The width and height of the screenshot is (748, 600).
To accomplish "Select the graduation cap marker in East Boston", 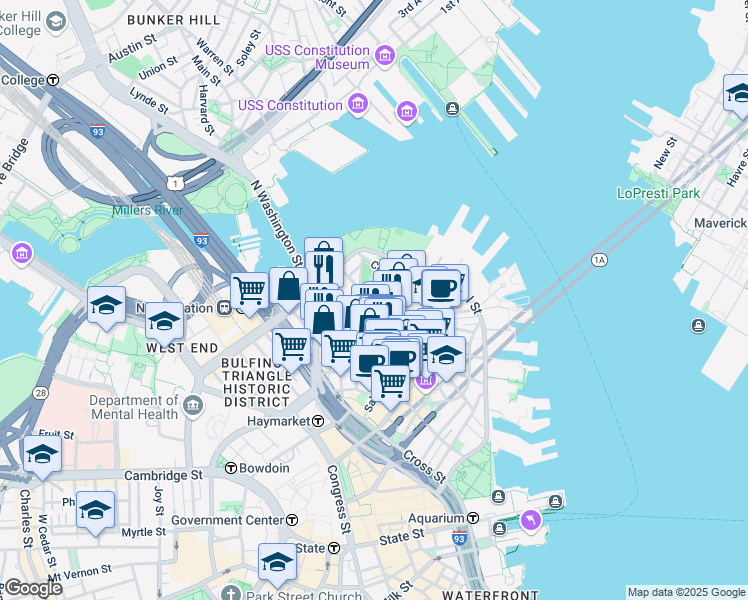I will tap(737, 93).
